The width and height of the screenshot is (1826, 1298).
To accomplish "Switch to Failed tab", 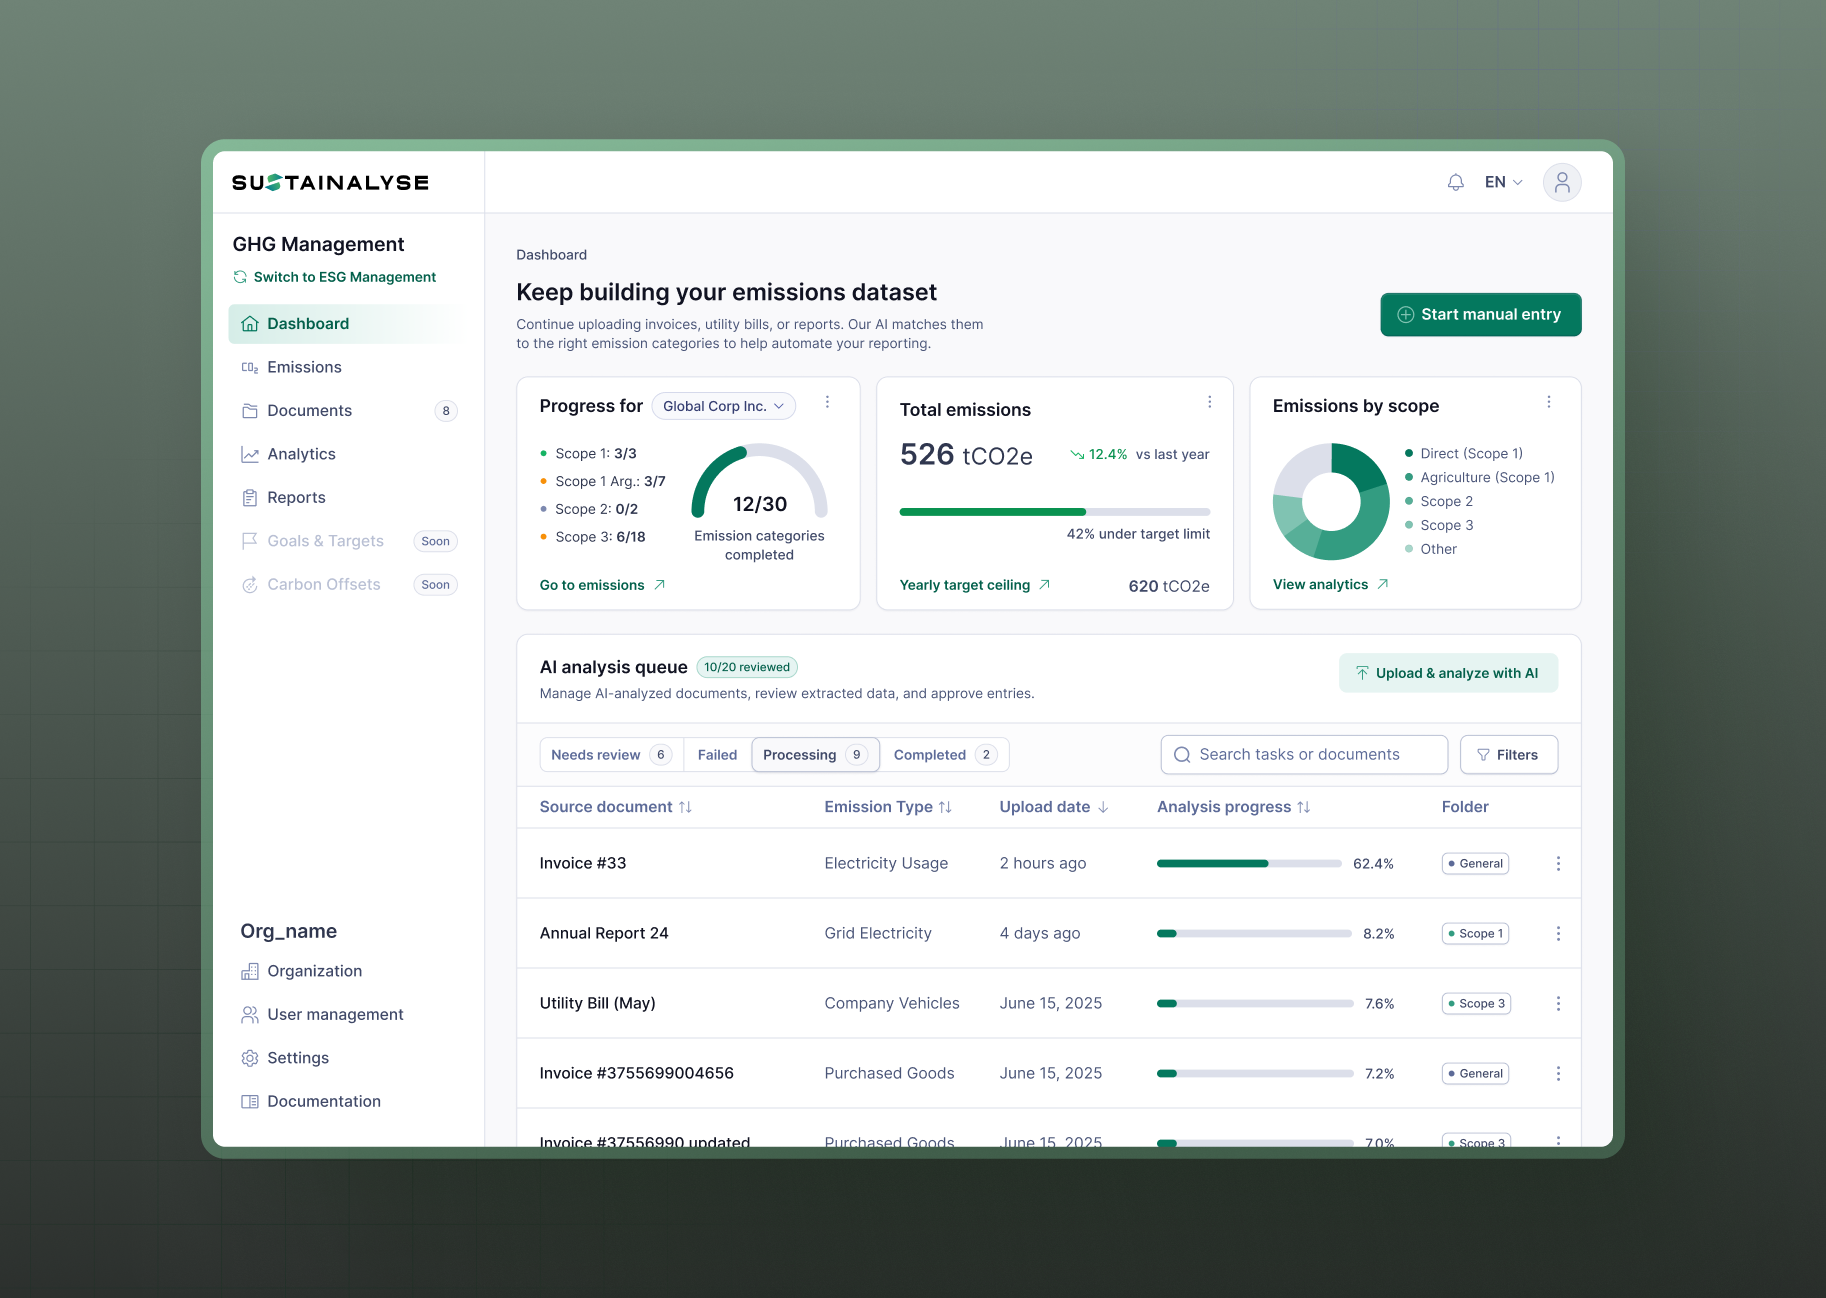I will coord(717,755).
